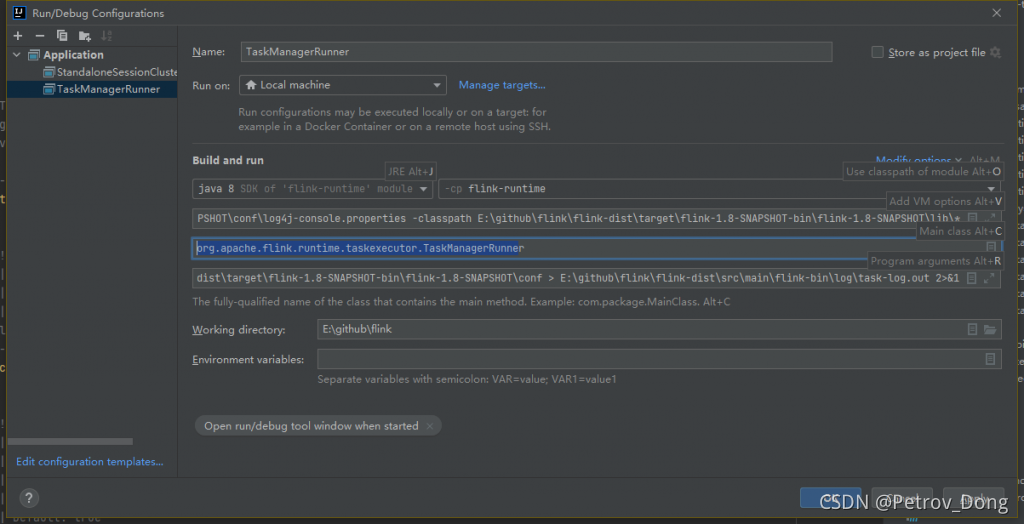Open the -cp flink-runtime module dropdown
This screenshot has width=1024, height=524.
pos(720,189)
